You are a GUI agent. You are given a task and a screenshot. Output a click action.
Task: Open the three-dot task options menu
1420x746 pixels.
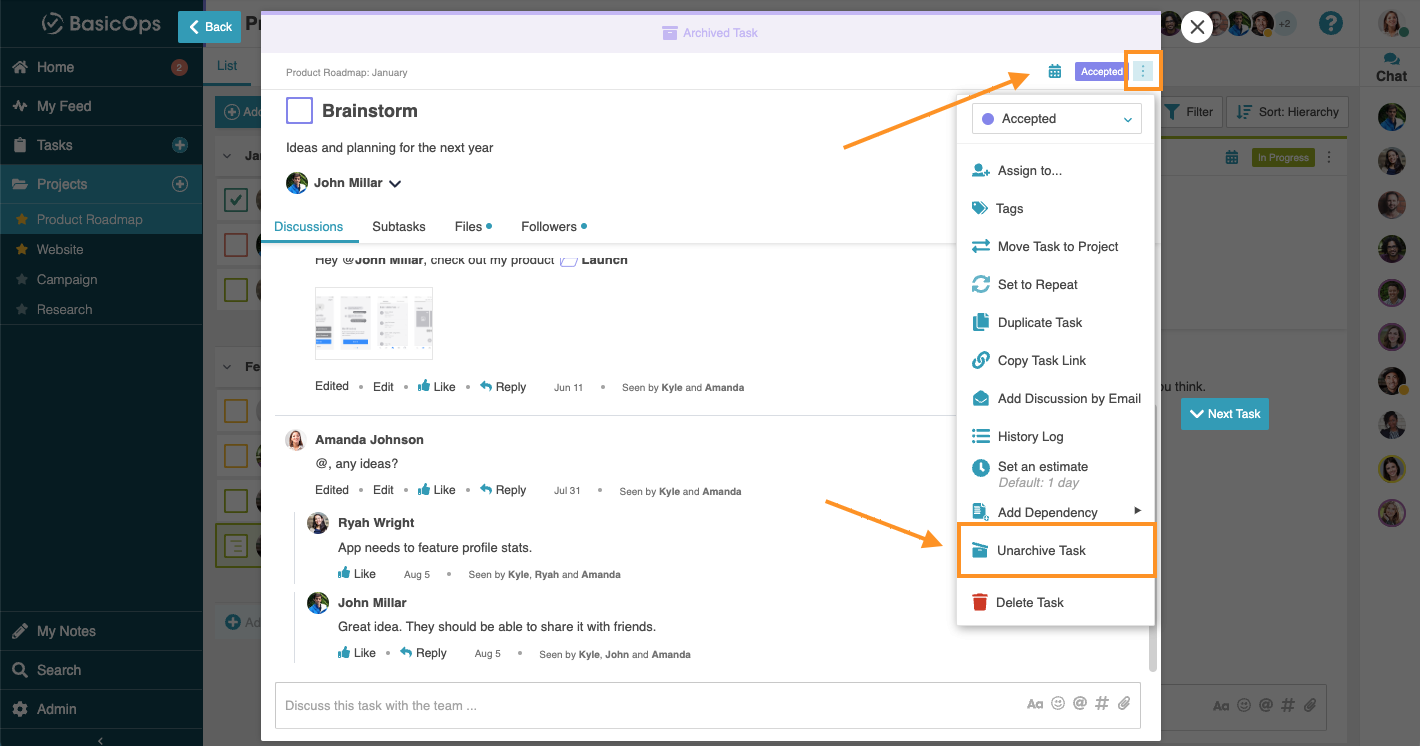pos(1143,72)
